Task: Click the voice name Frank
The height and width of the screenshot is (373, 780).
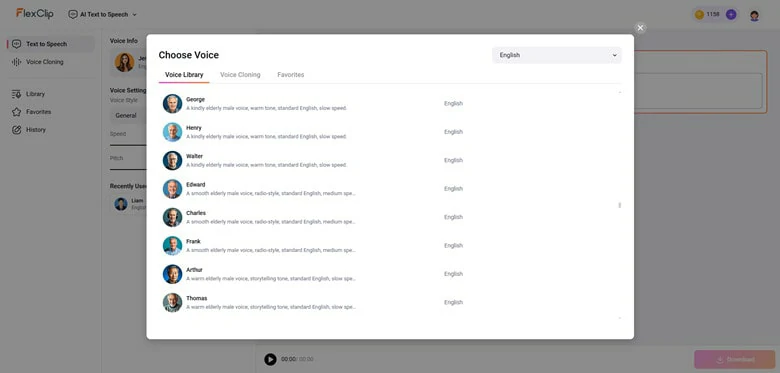Action: tap(194, 241)
